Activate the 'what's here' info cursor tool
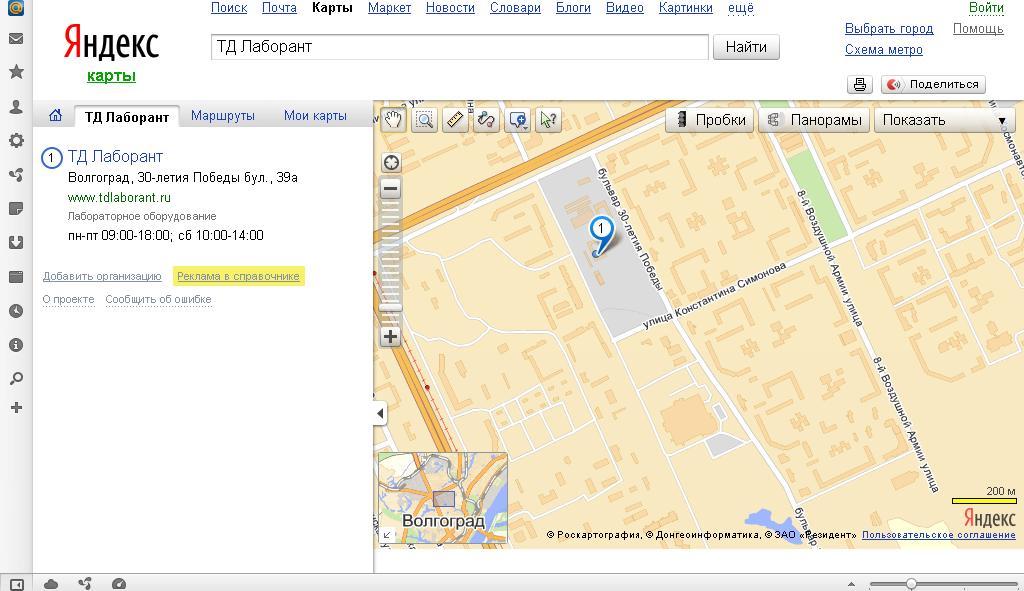1024x591 pixels. [x=548, y=120]
